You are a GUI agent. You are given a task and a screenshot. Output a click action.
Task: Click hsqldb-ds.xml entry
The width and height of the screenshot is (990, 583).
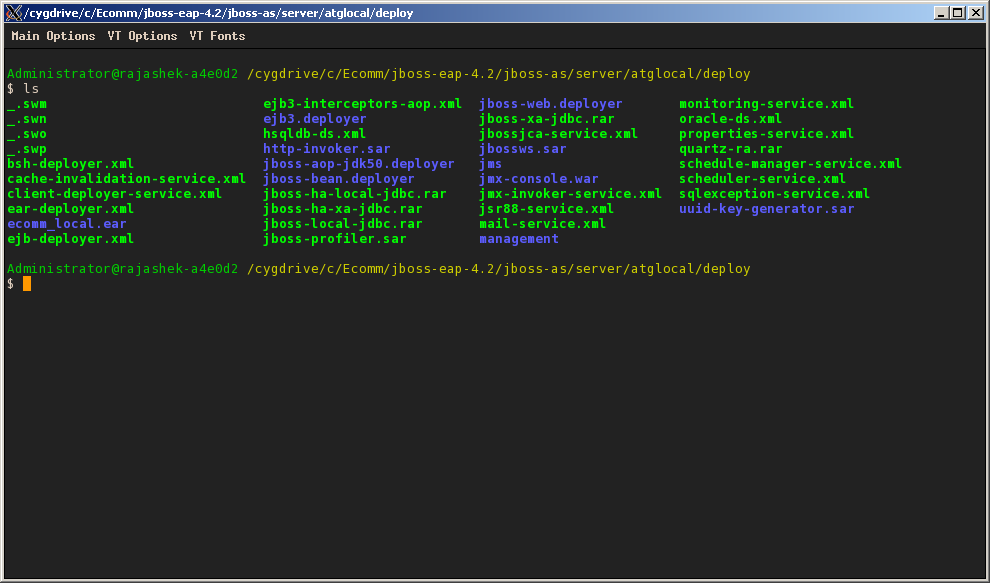(315, 134)
